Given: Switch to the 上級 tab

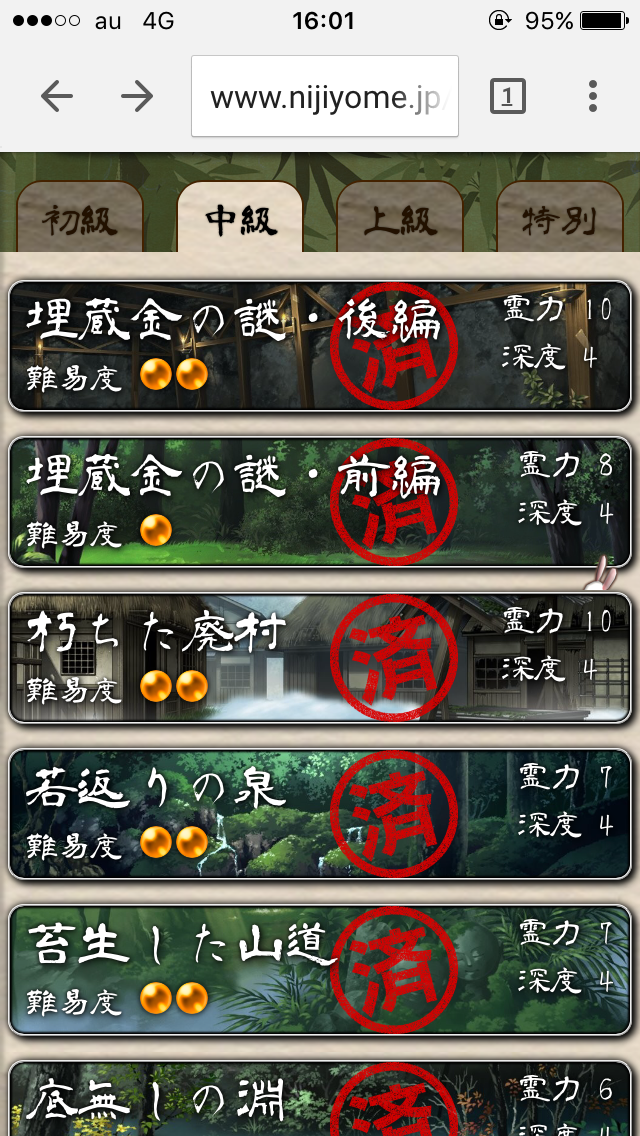Looking at the screenshot, I should tap(400, 217).
